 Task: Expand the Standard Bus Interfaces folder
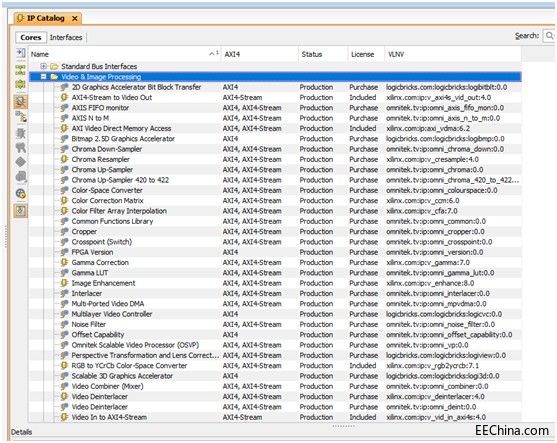(x=43, y=66)
